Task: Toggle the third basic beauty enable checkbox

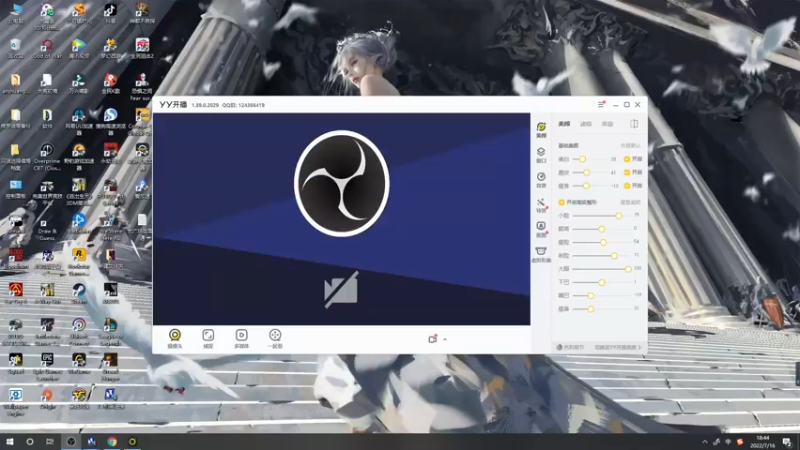Action: pos(627,186)
